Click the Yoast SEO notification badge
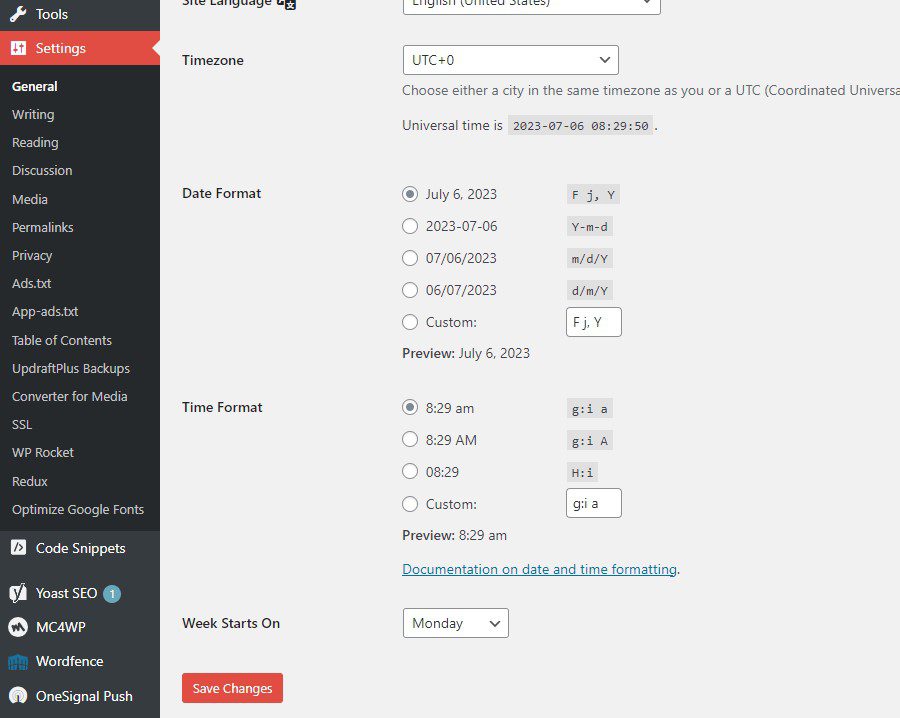The image size is (900, 718). [x=112, y=593]
